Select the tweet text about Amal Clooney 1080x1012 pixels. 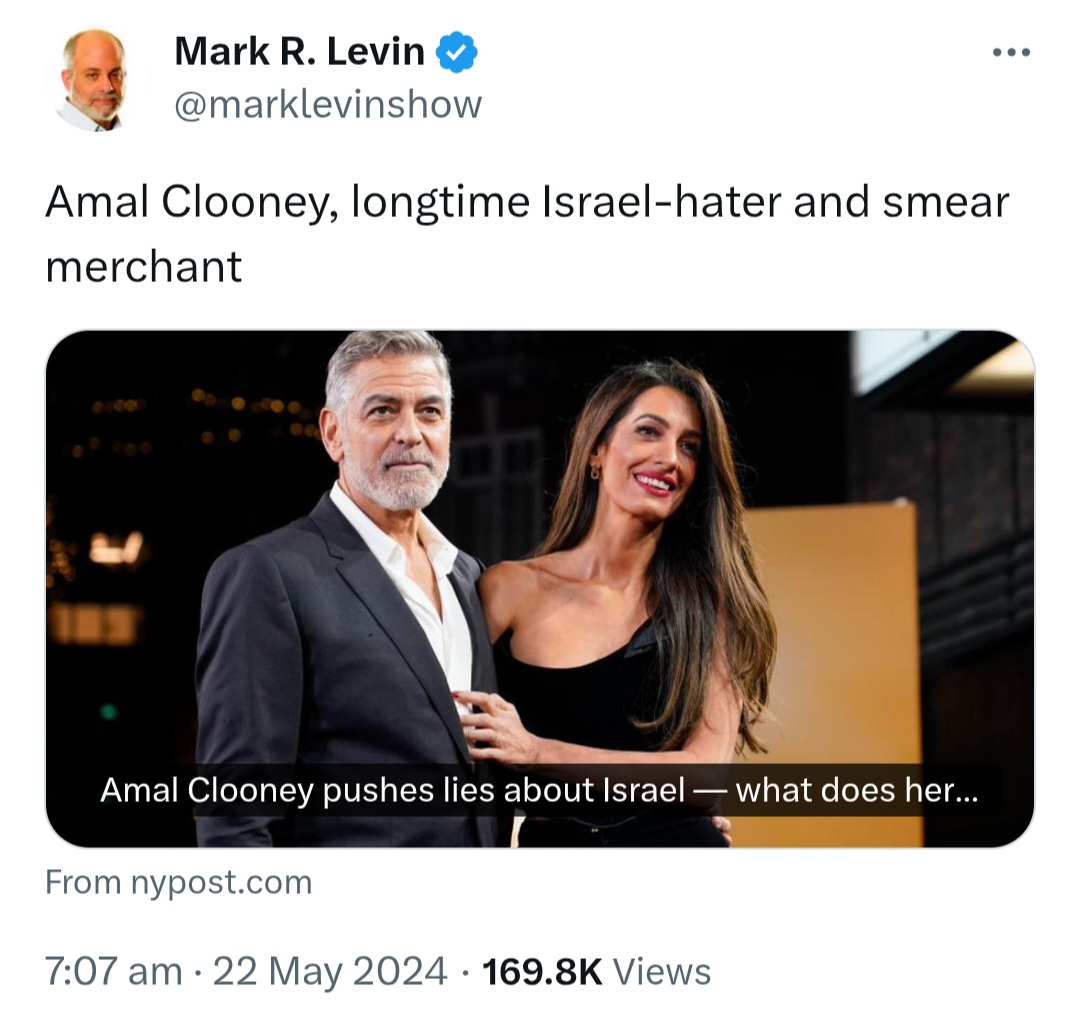click(x=527, y=233)
